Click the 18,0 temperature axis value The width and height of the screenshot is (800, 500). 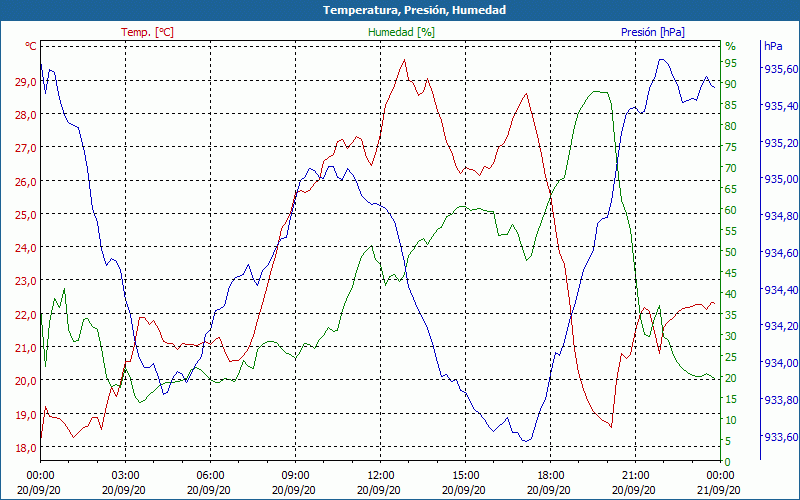click(x=26, y=448)
